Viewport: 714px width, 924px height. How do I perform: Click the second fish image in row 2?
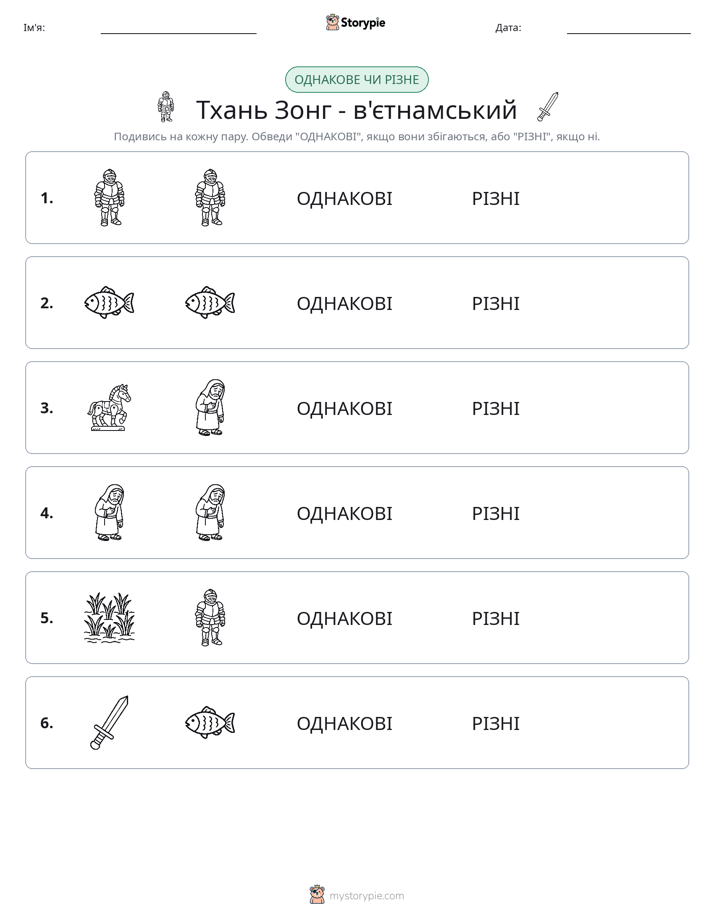pos(210,303)
